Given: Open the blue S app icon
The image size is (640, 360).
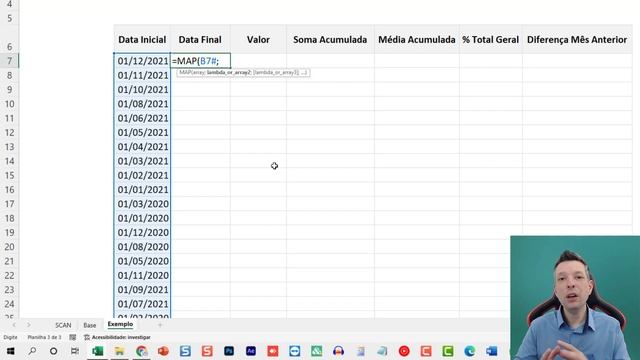Looking at the screenshot, I should (185, 351).
